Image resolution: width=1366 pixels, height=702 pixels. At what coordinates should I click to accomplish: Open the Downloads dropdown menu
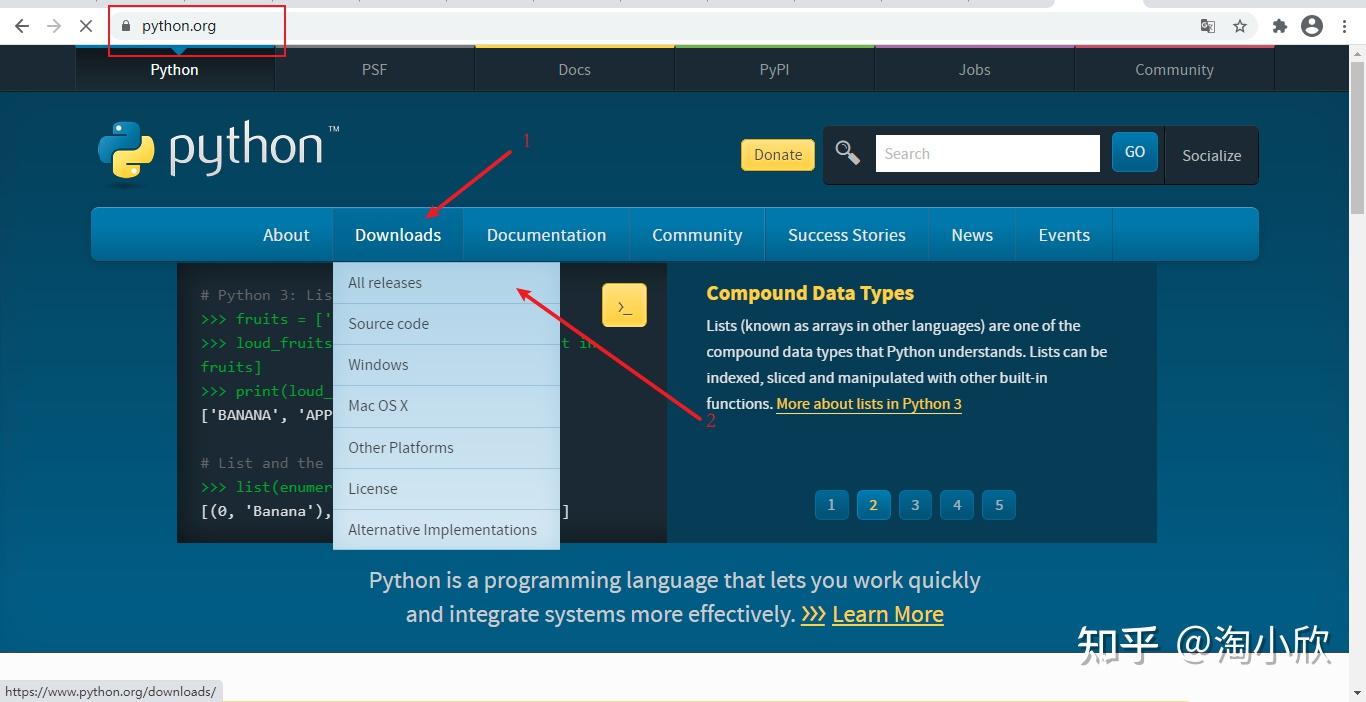398,234
